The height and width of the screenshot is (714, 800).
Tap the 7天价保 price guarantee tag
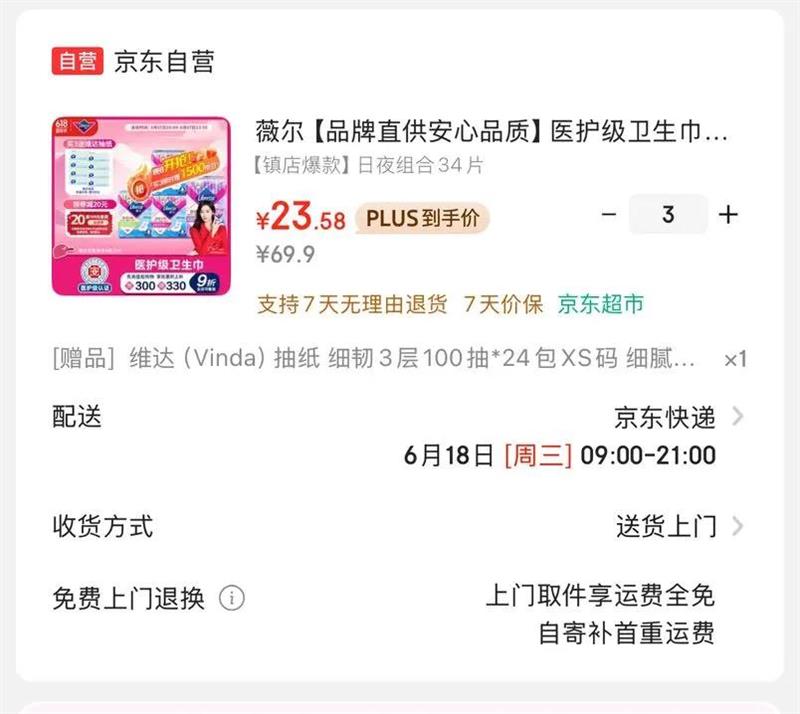503,304
